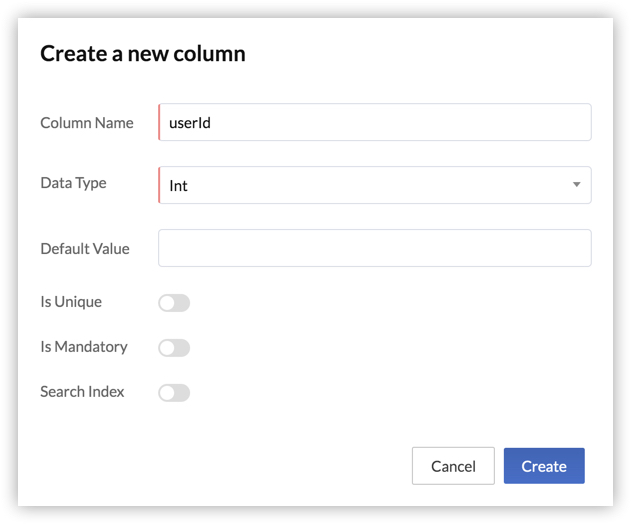
Task: Click the "Search Index" label text
Action: [82, 392]
